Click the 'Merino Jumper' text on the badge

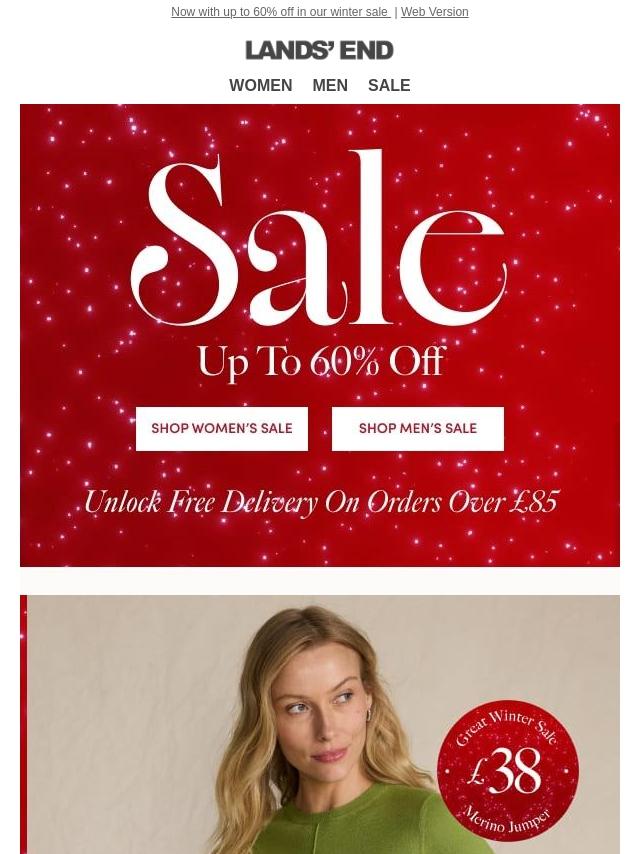point(507,821)
